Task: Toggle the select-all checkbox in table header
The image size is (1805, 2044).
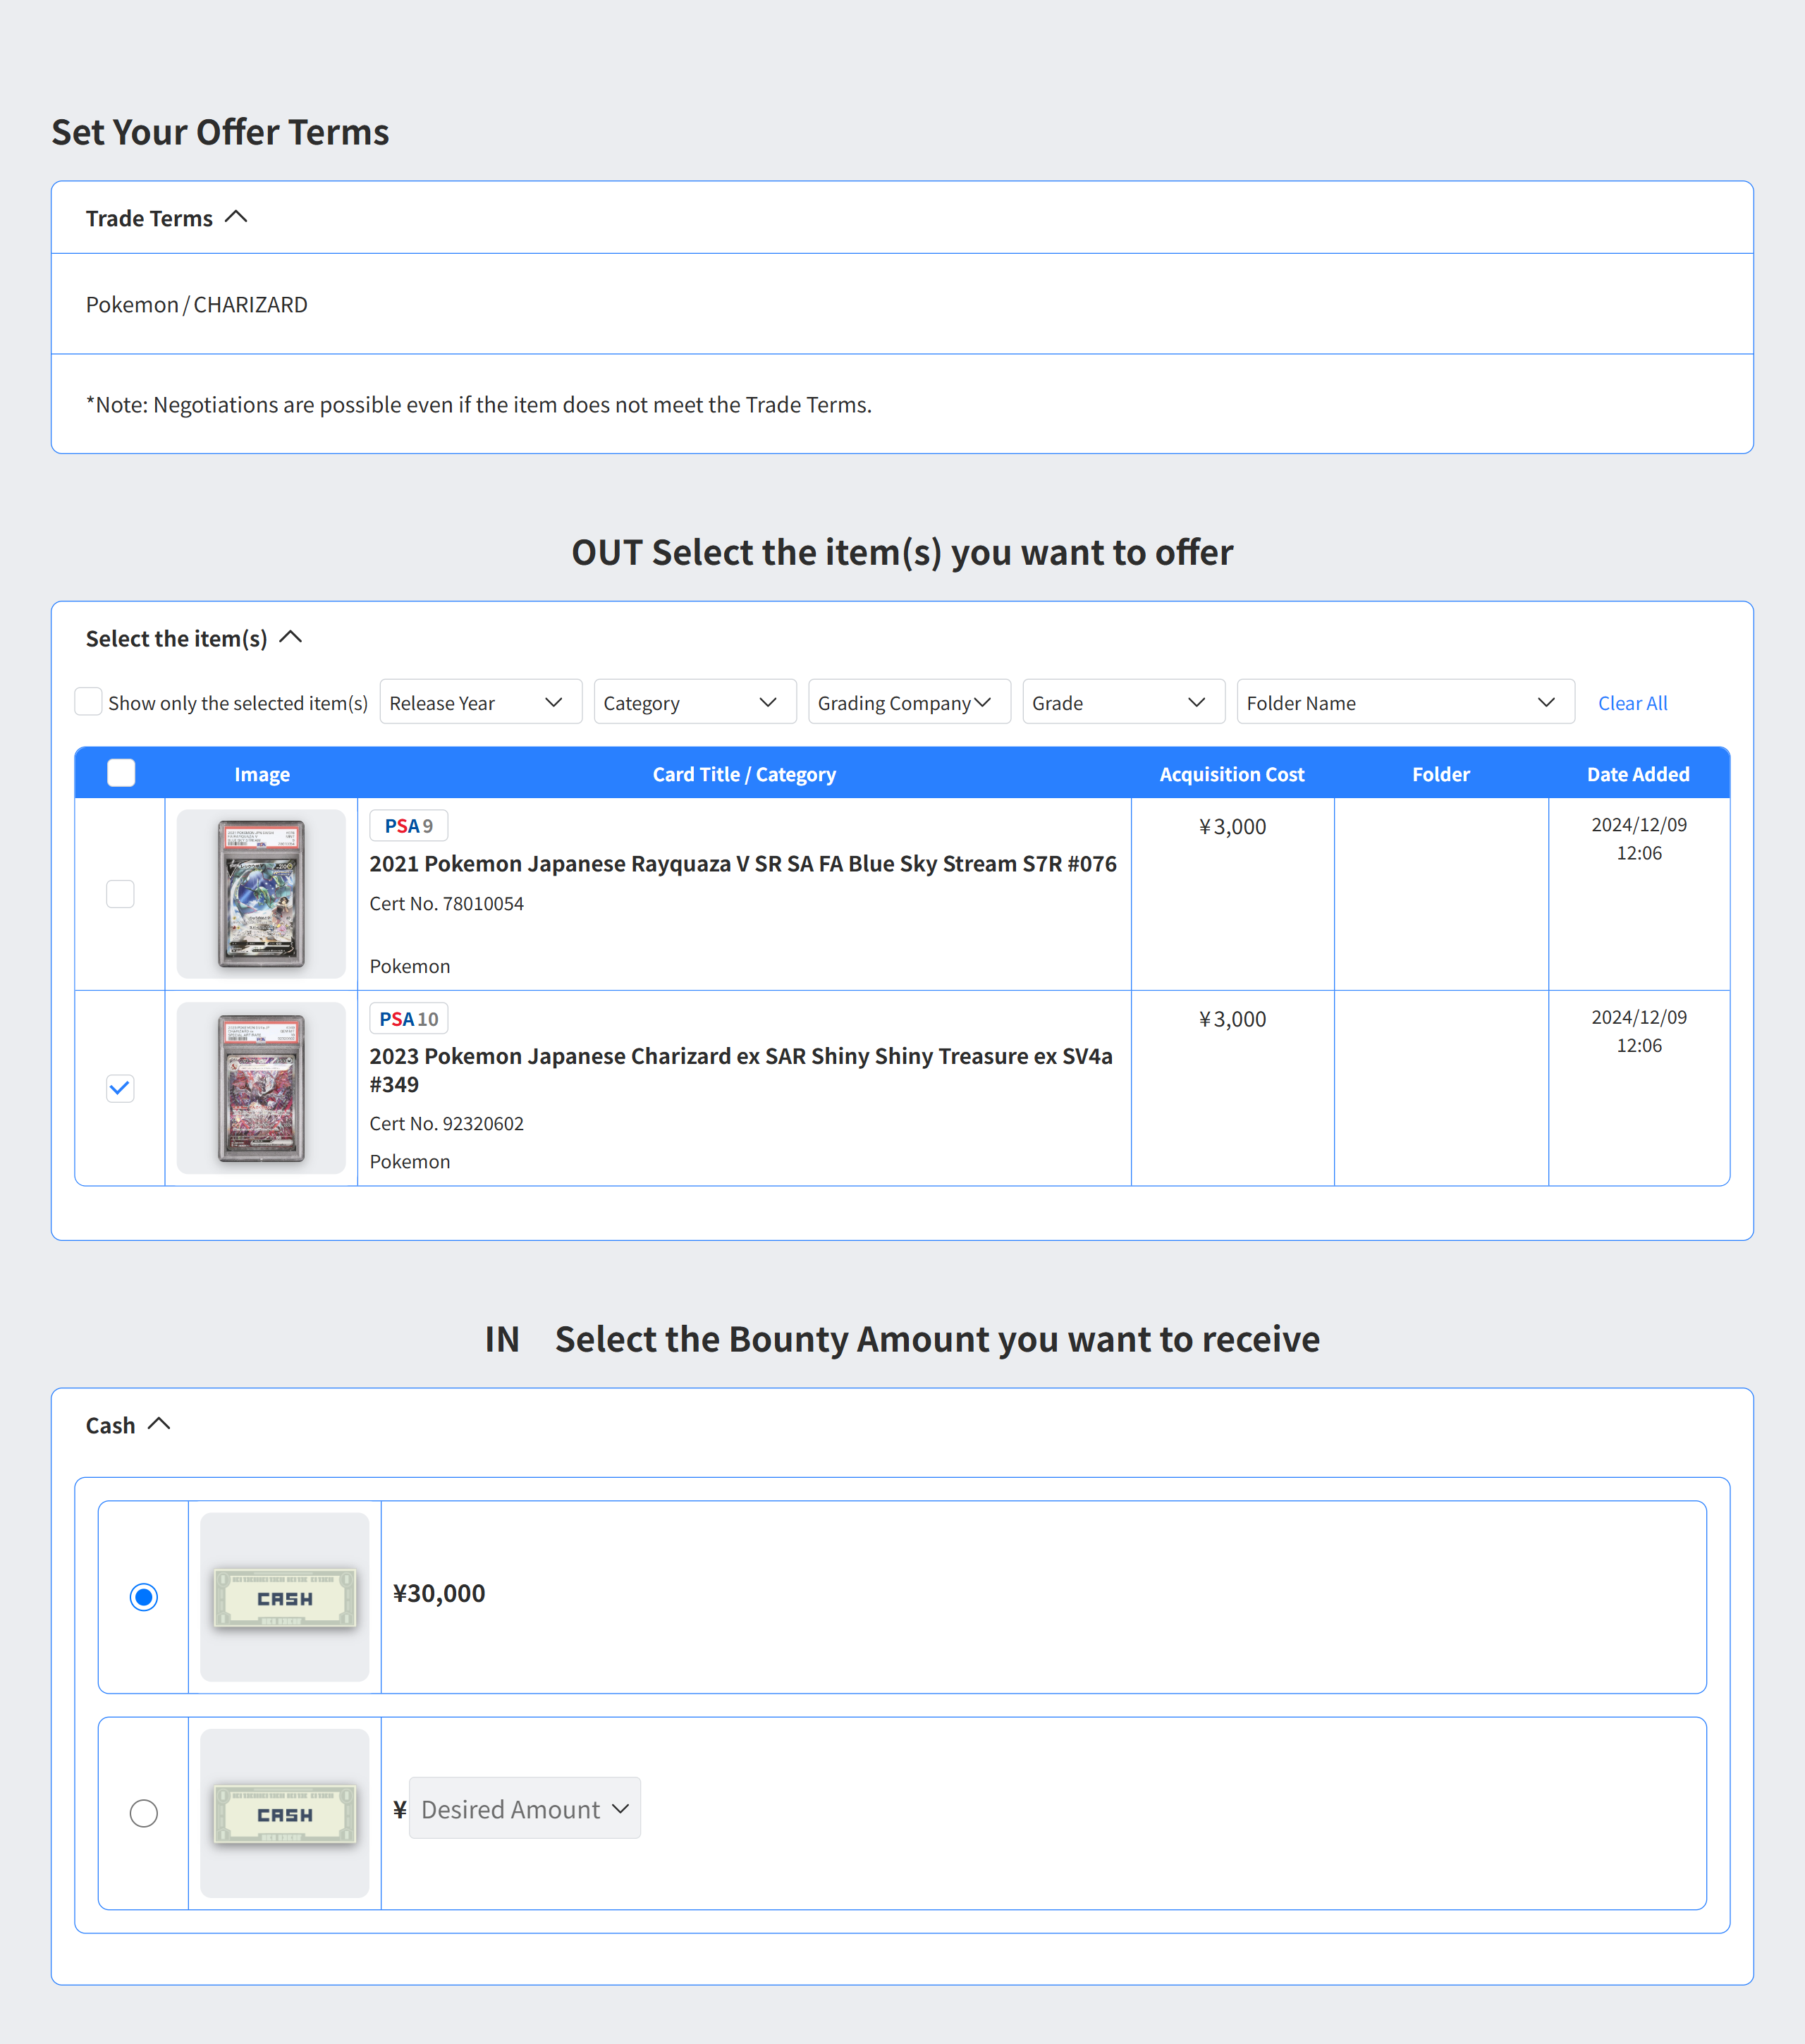Action: (121, 773)
